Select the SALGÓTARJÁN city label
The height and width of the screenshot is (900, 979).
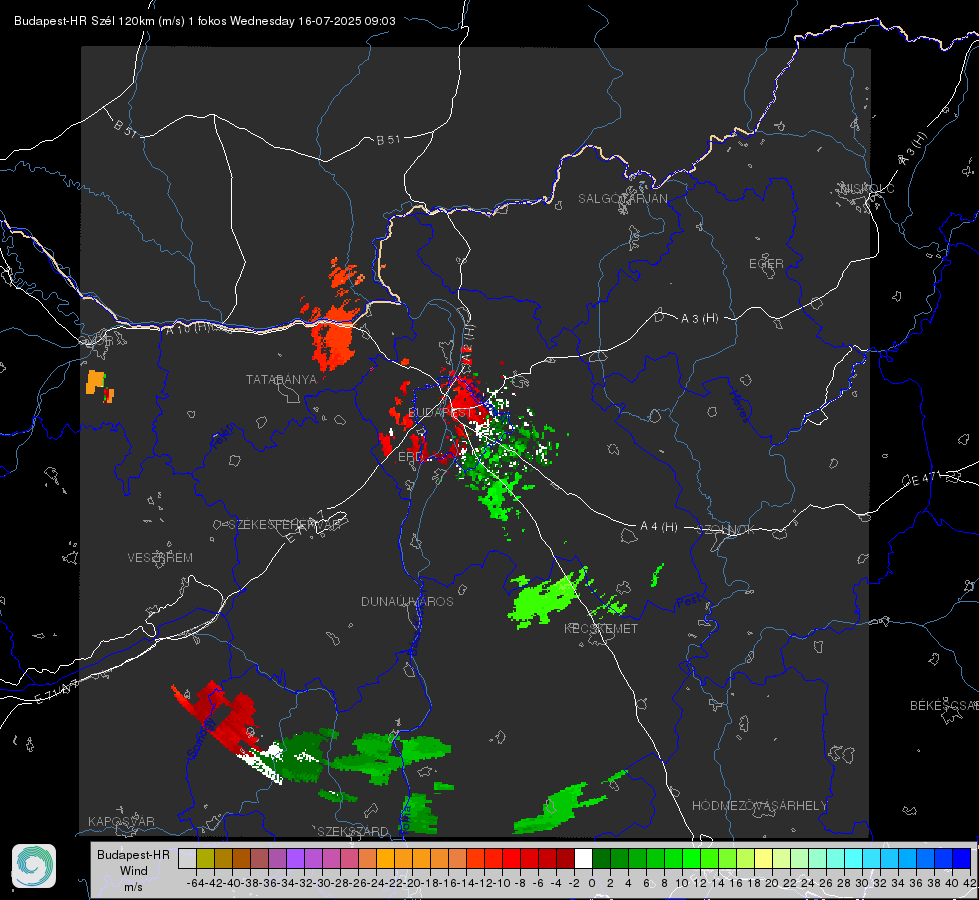click(x=622, y=199)
